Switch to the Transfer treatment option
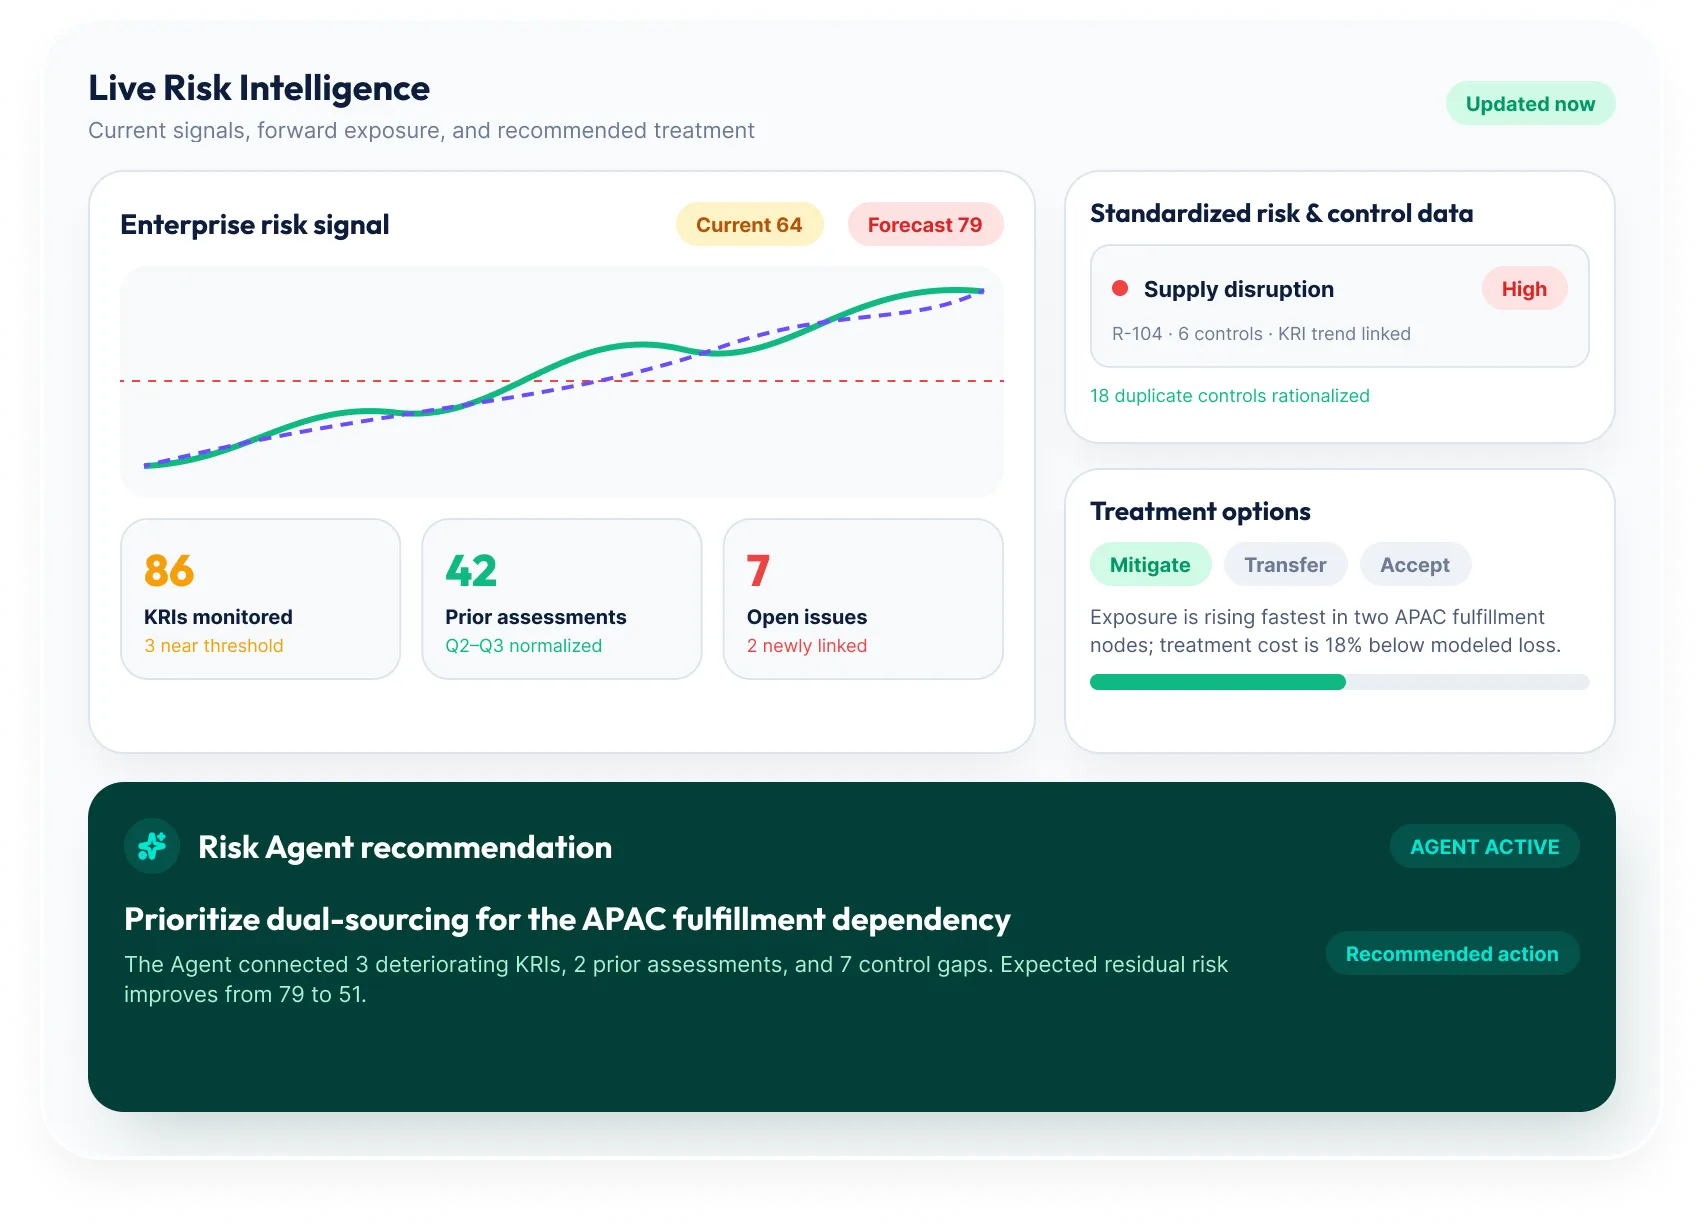Screen dimensions: 1704x1224 pyautogui.click(x=1285, y=564)
